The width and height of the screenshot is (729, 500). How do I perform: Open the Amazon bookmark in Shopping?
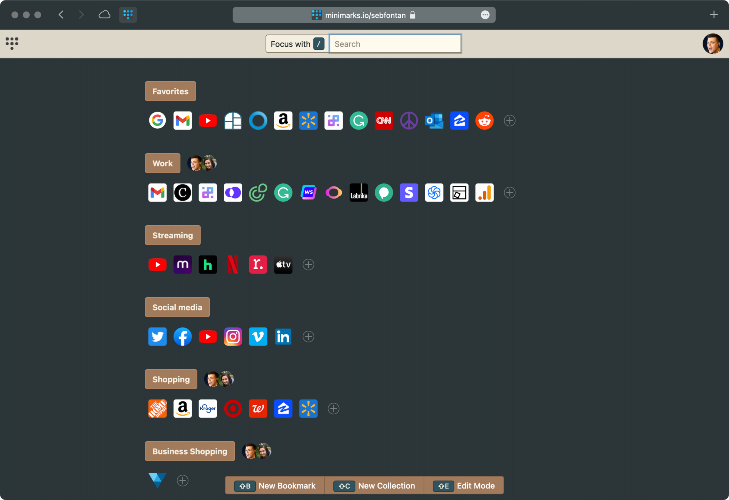point(183,409)
